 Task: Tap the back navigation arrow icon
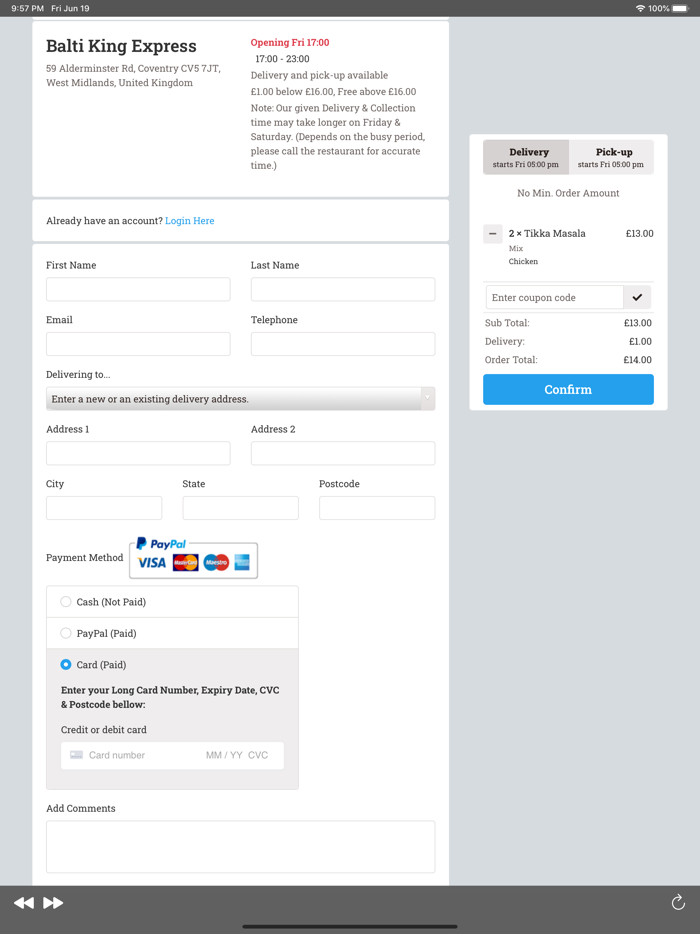(x=24, y=903)
